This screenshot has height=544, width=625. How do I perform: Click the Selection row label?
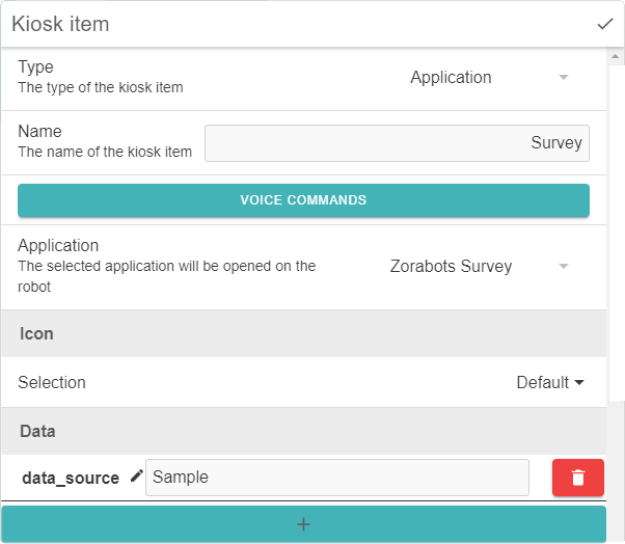coord(52,383)
